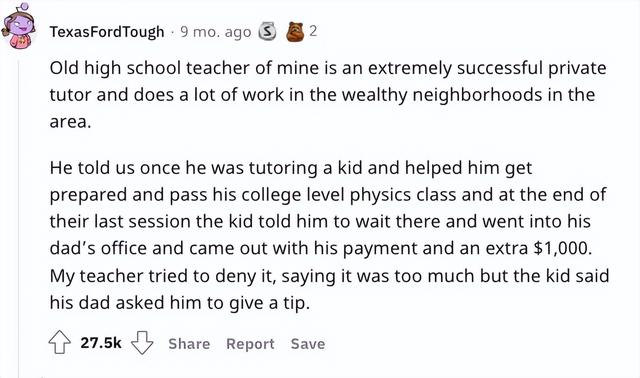The width and height of the screenshot is (640, 378).
Task: Click the award count number 2
Action: [x=313, y=31]
